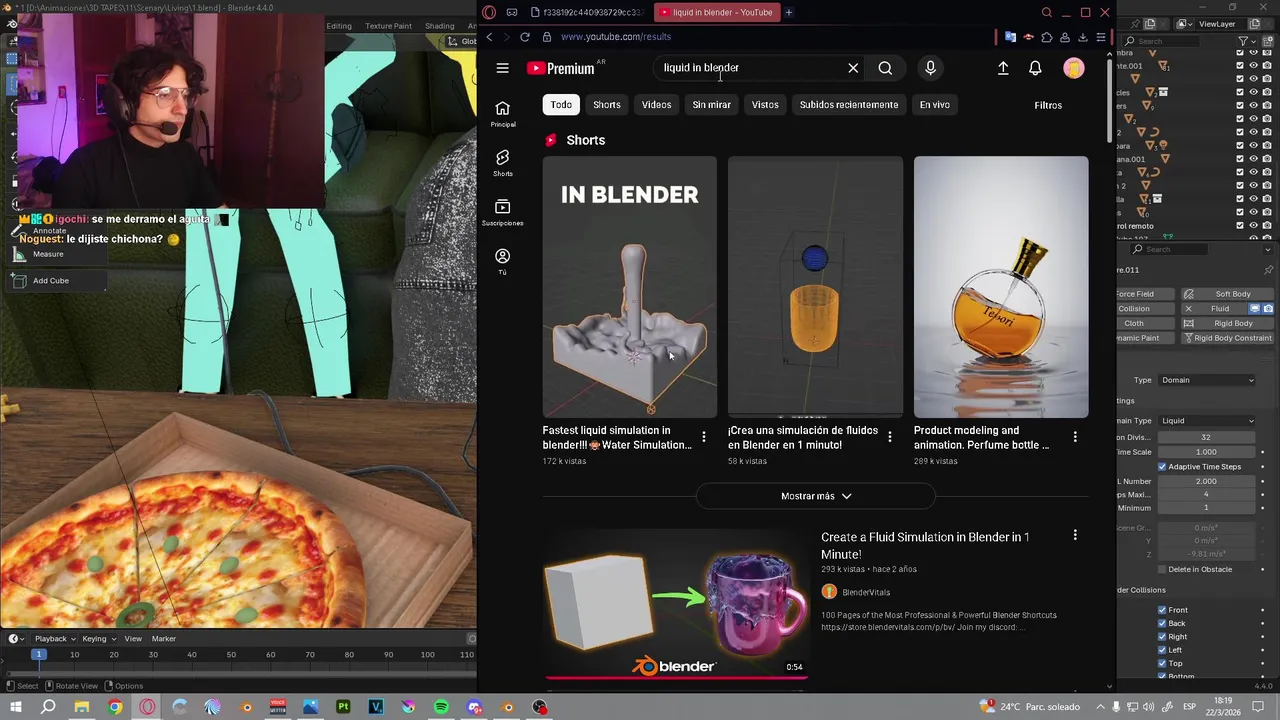
Task: Open the YouTube hamburger menu
Action: coord(502,68)
